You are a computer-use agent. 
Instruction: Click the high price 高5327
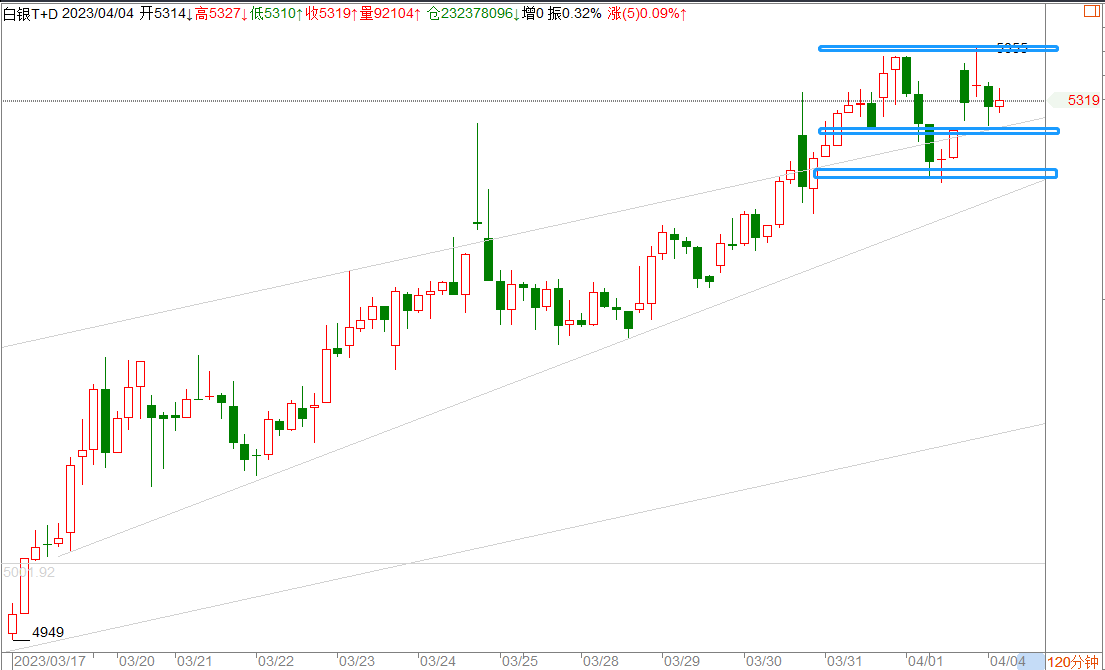[221, 13]
